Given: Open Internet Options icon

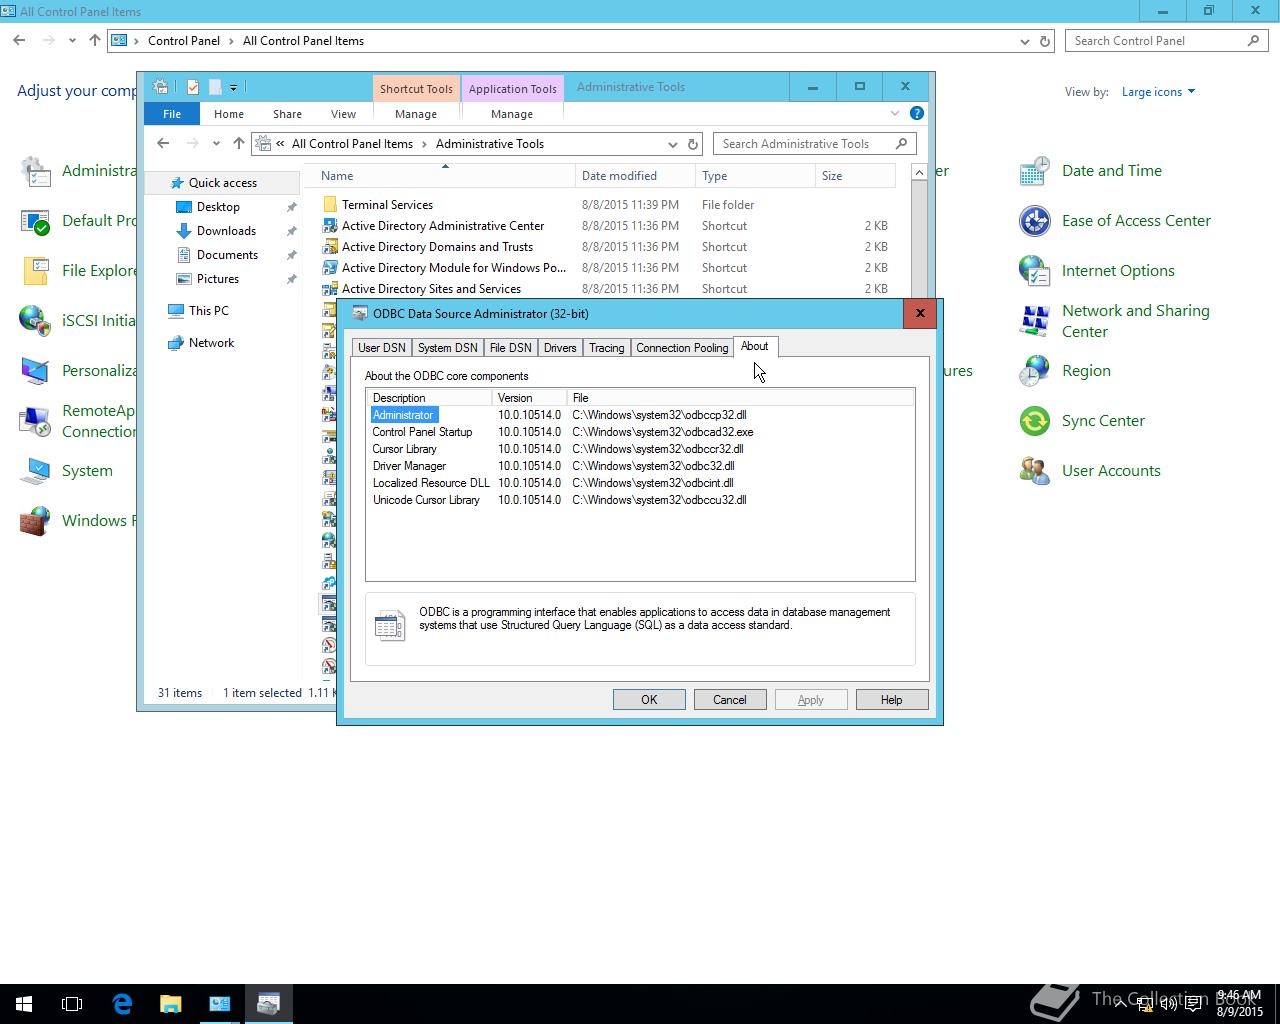Looking at the screenshot, I should coord(1034,271).
